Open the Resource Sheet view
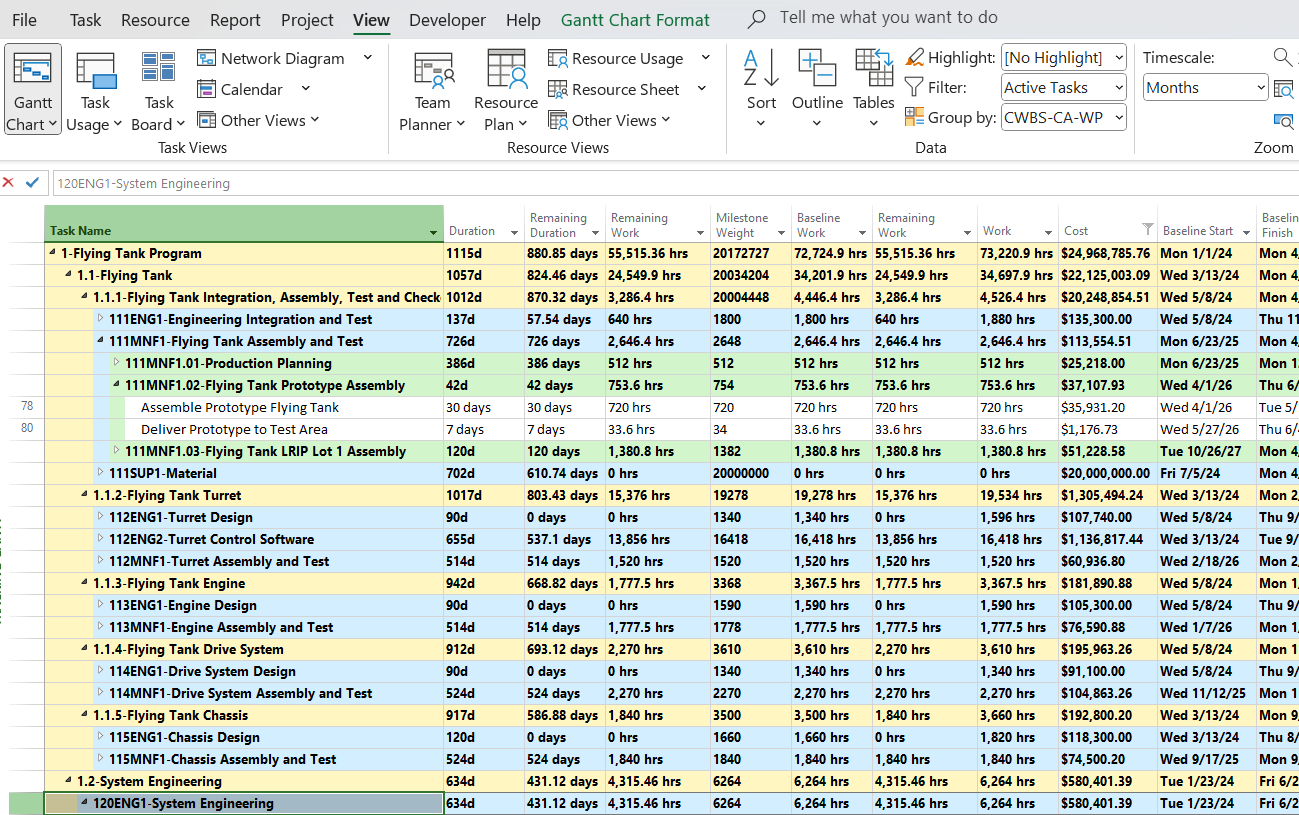The height and width of the screenshot is (815, 1299). point(614,89)
